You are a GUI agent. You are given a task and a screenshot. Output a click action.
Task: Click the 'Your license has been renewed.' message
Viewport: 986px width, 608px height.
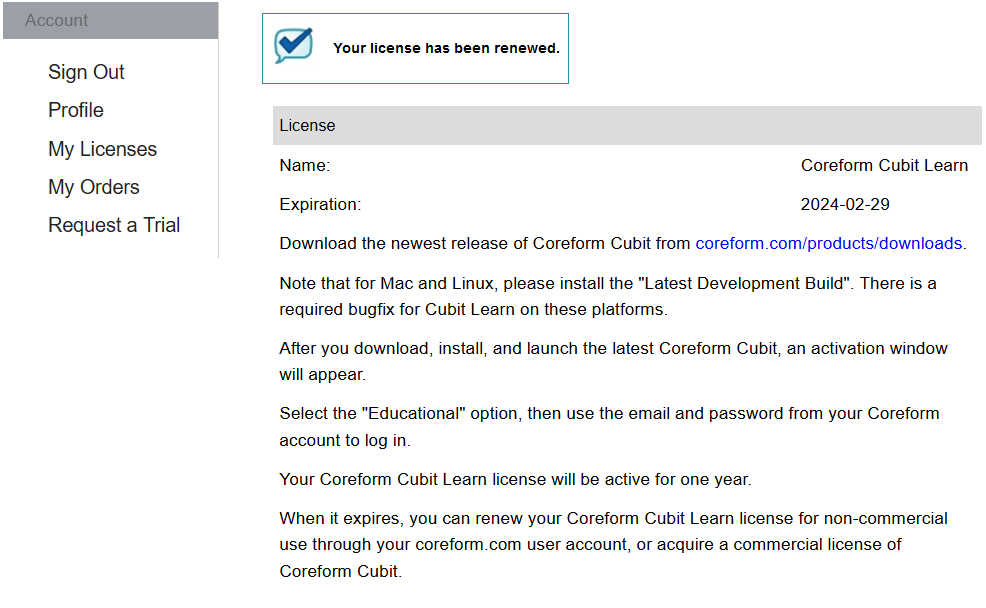point(446,48)
